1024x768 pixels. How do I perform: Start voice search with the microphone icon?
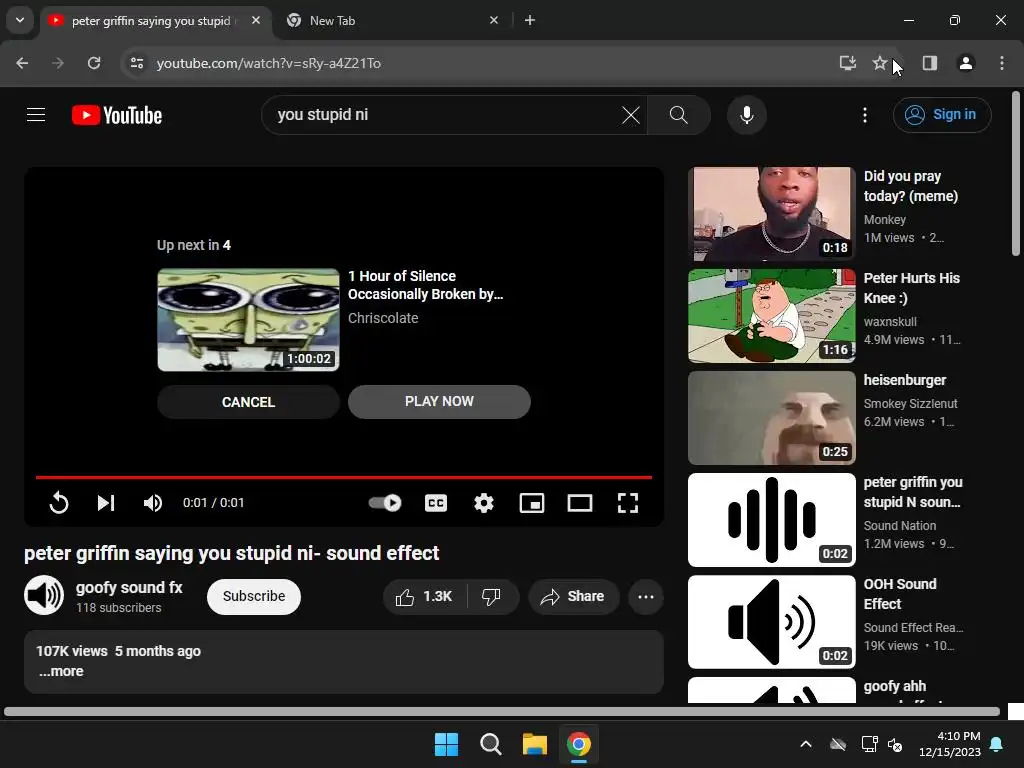[x=746, y=115]
